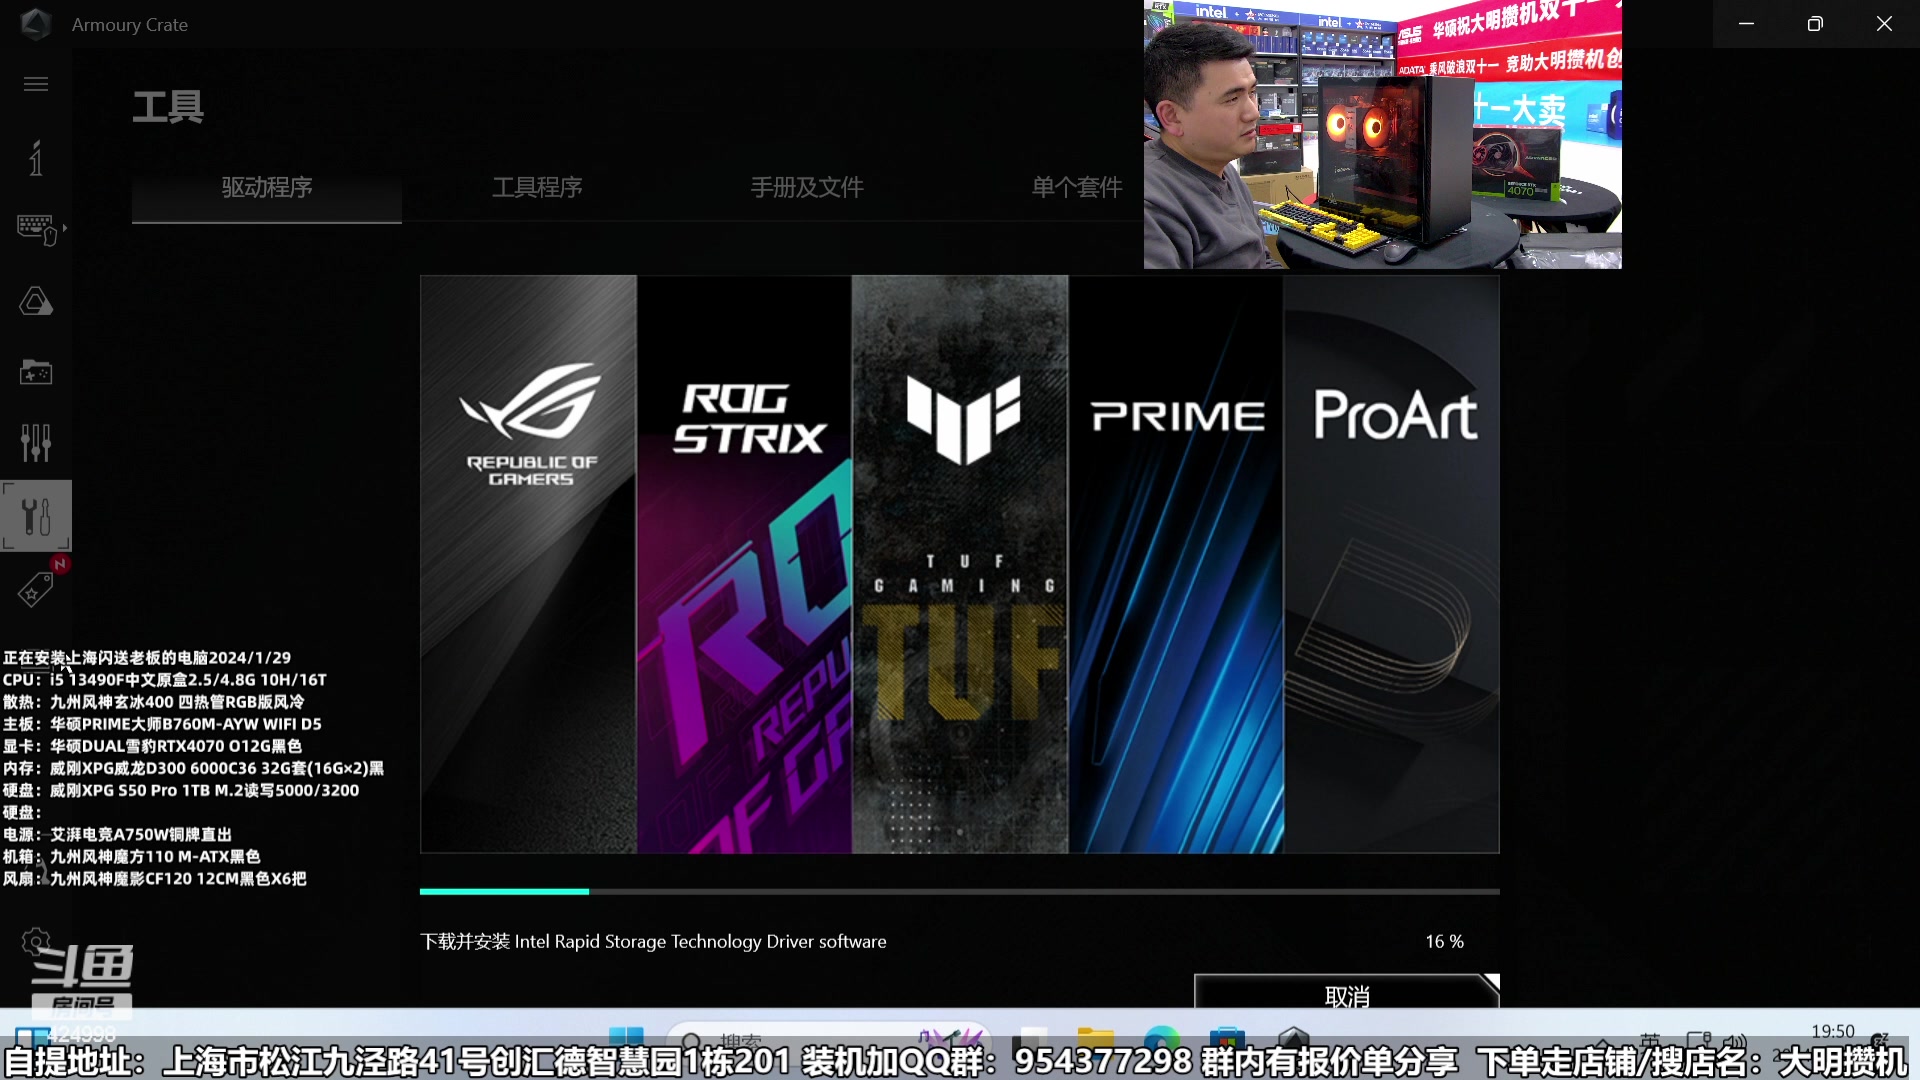Click the 取消 cancel button
The width and height of the screenshot is (1920, 1080).
click(1346, 995)
